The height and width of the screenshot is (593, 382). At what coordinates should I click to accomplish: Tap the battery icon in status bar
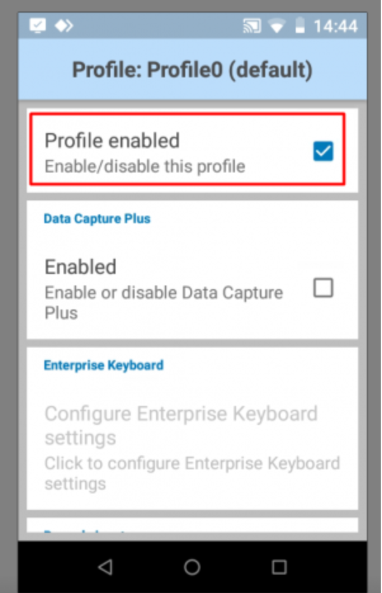[x=300, y=25]
